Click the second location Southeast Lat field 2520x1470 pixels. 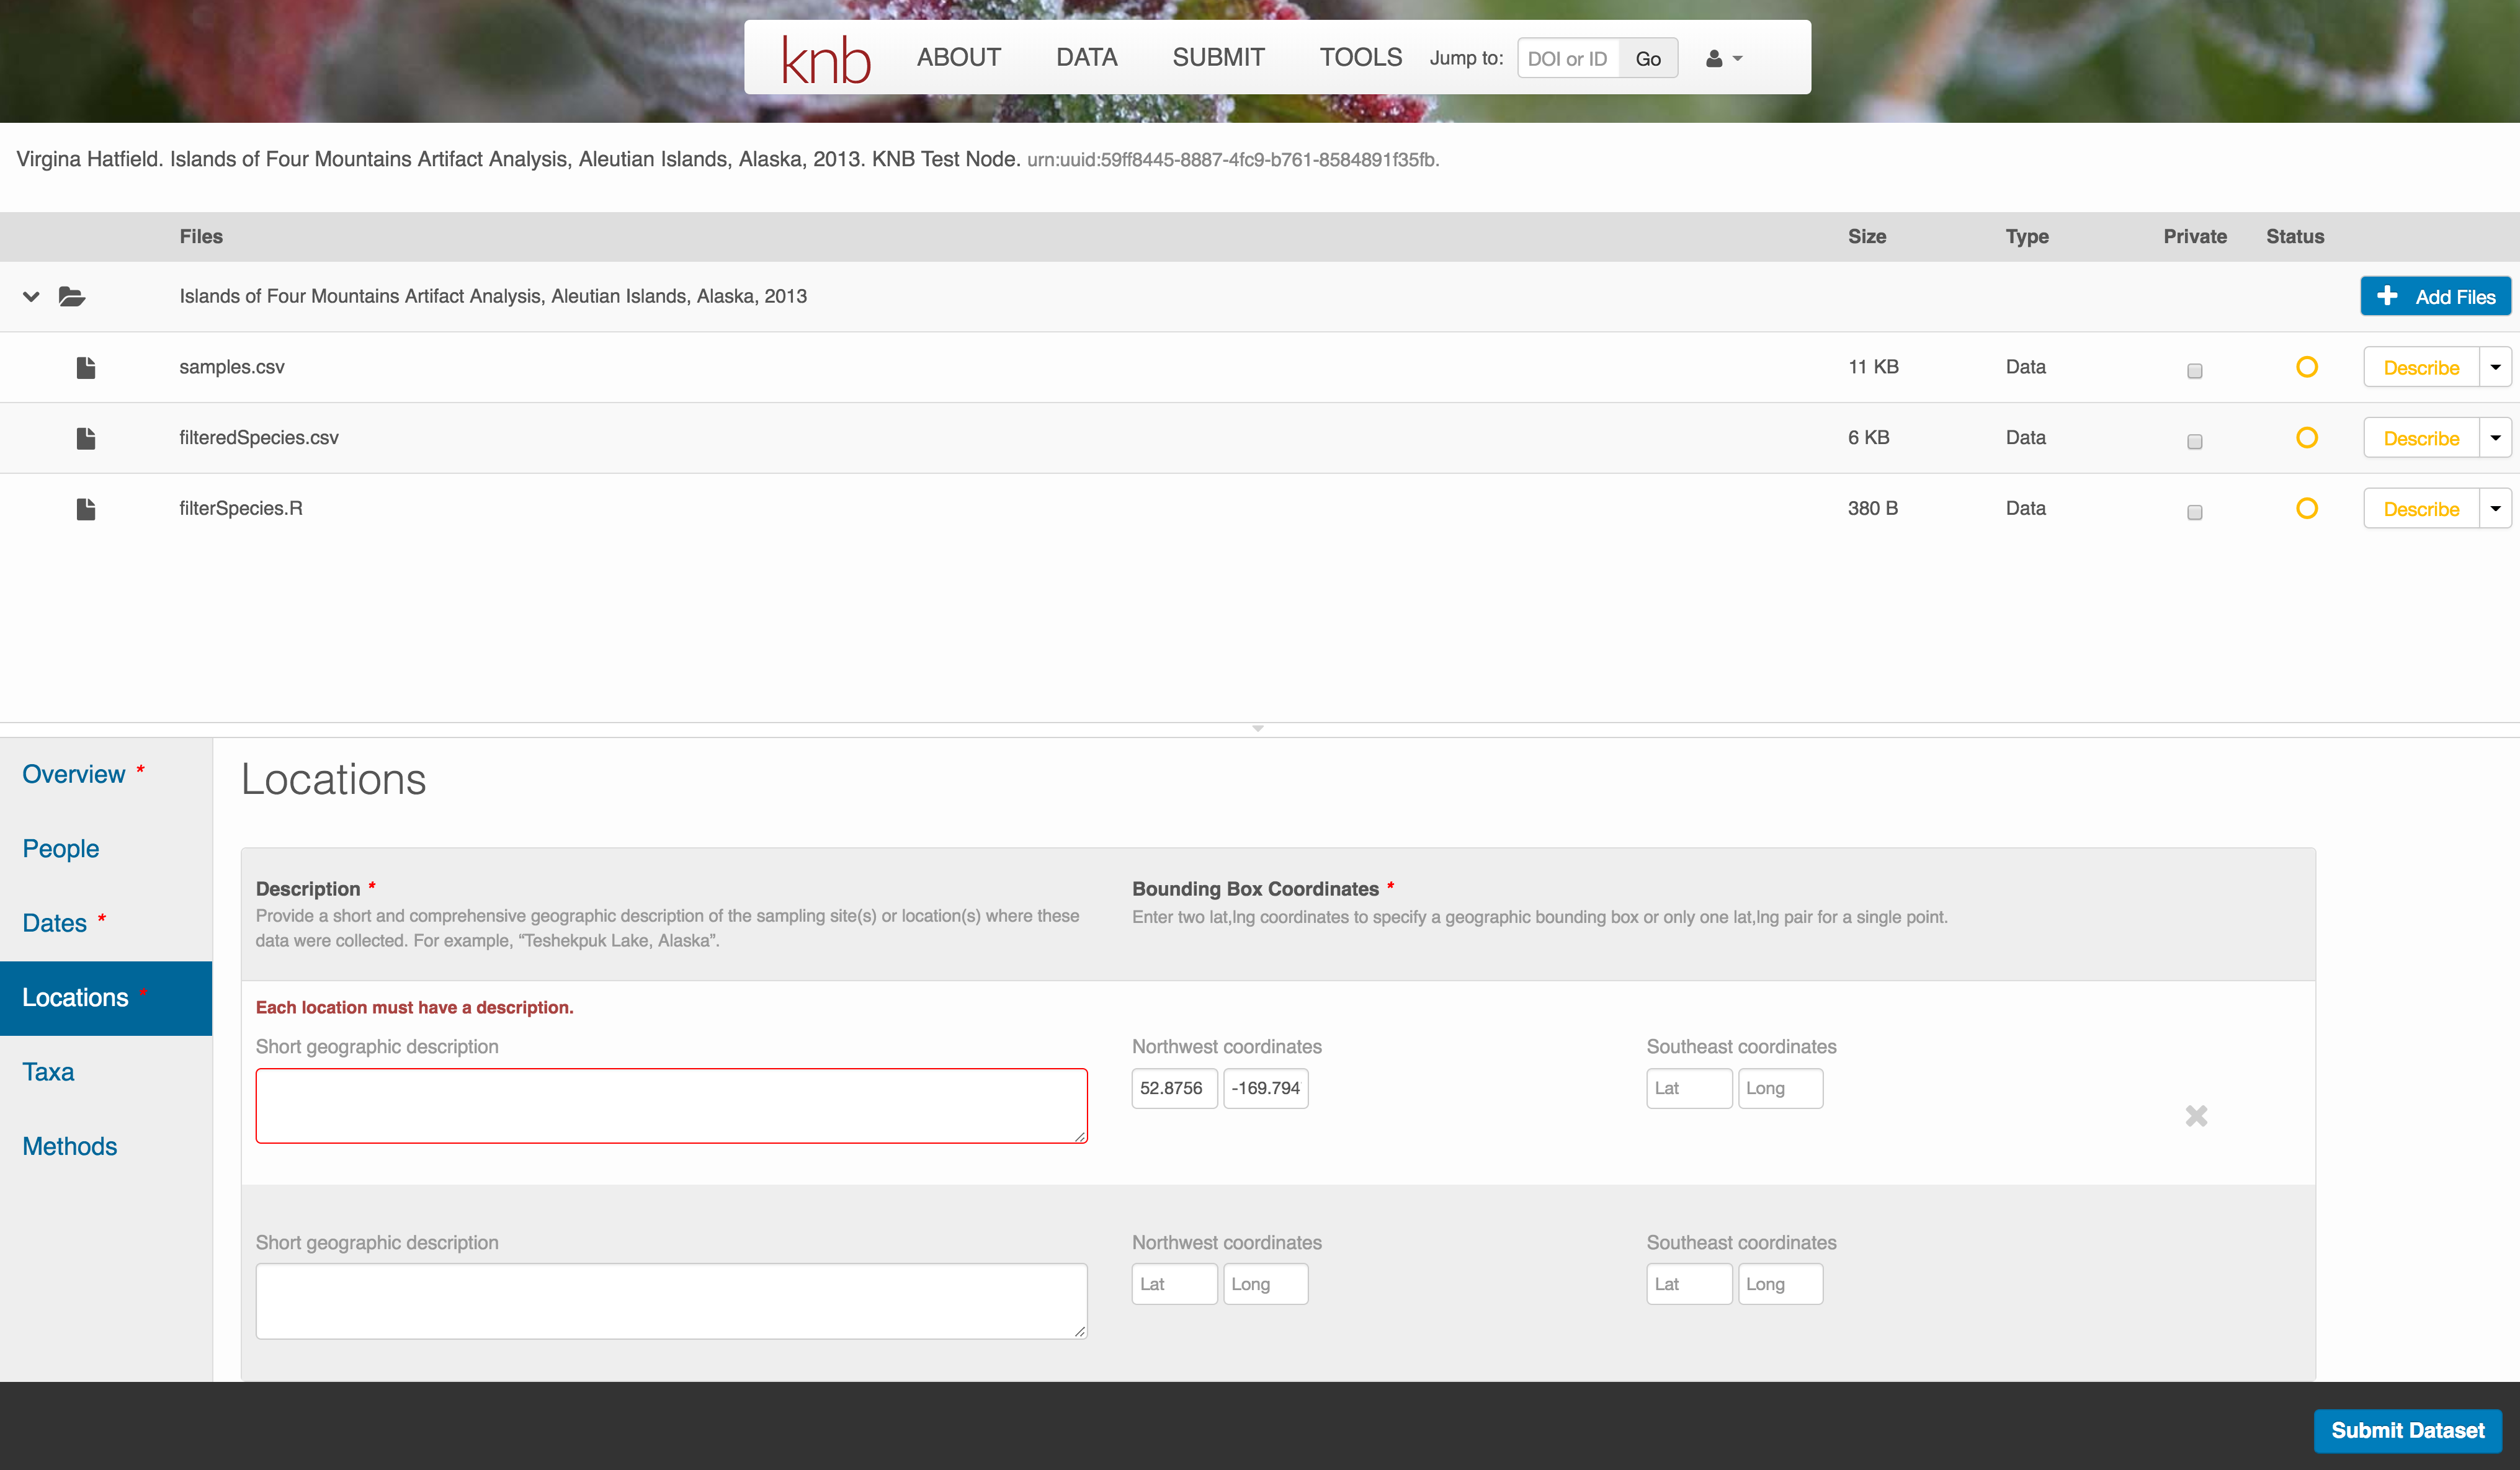1689,1284
